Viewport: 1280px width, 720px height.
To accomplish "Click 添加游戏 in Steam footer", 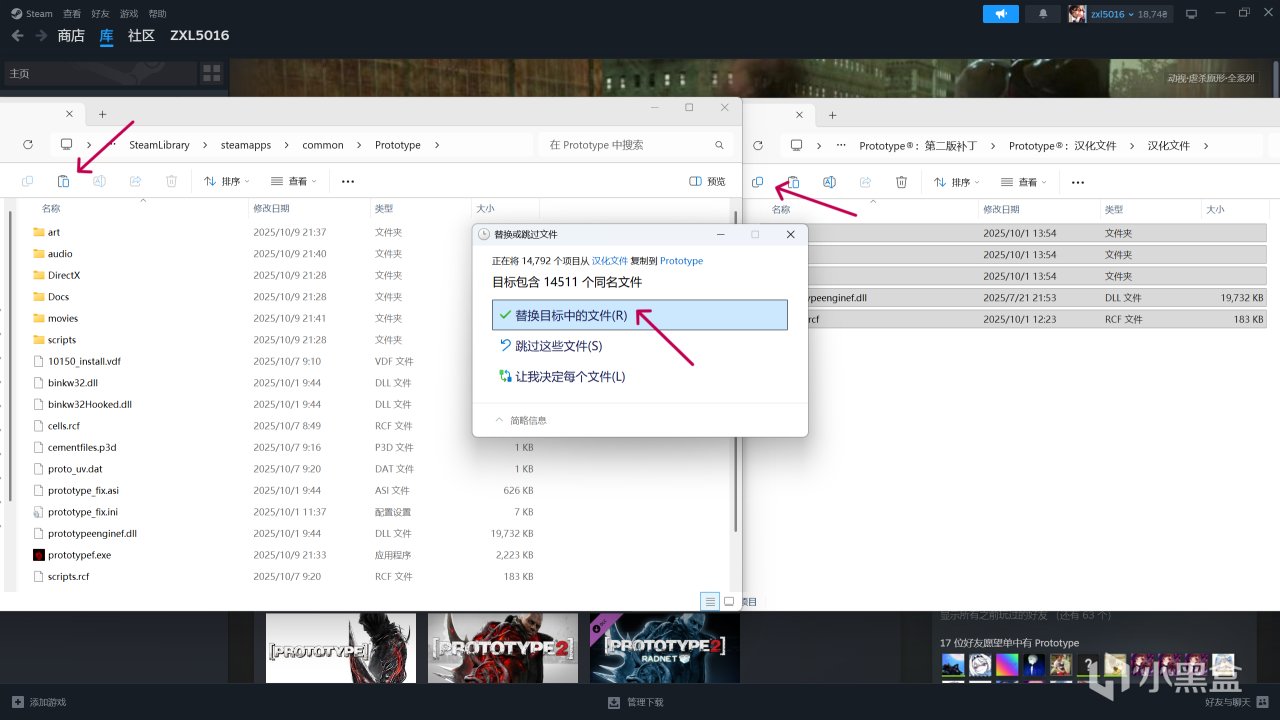I will pos(39,702).
